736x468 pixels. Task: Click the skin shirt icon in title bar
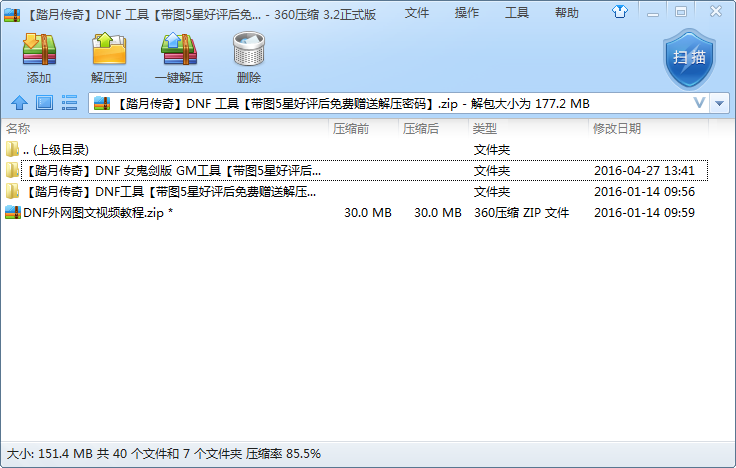coord(622,12)
